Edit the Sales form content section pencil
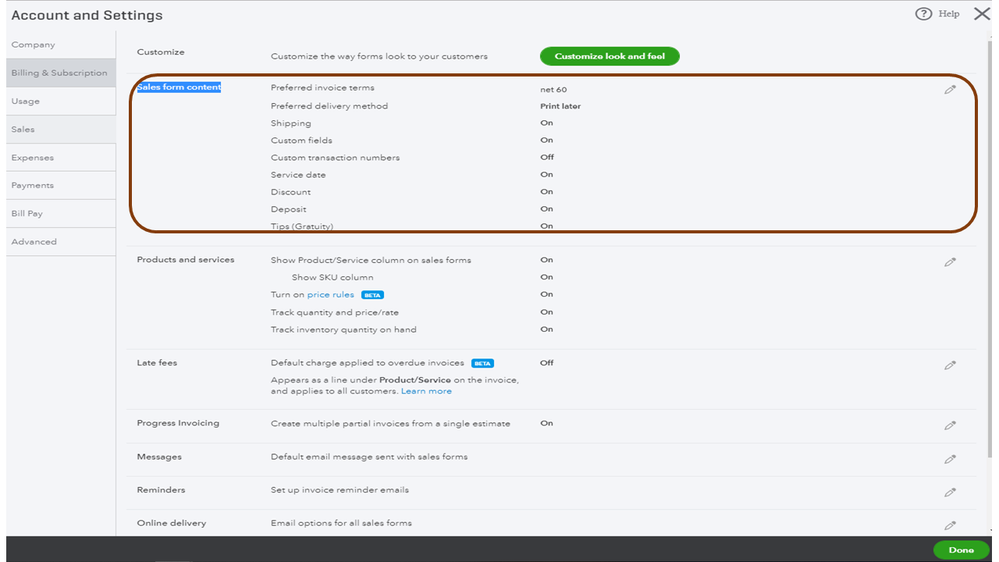 click(950, 90)
